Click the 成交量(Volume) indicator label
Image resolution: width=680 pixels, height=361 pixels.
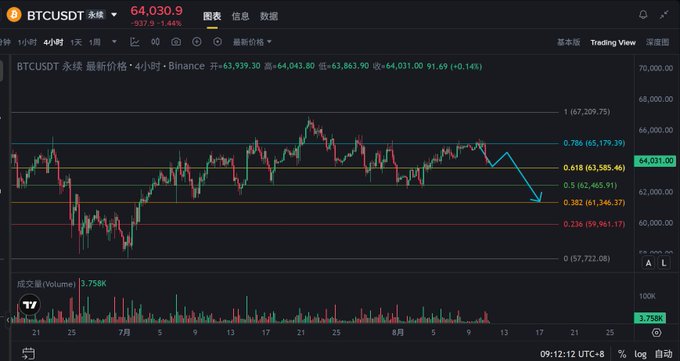point(46,284)
